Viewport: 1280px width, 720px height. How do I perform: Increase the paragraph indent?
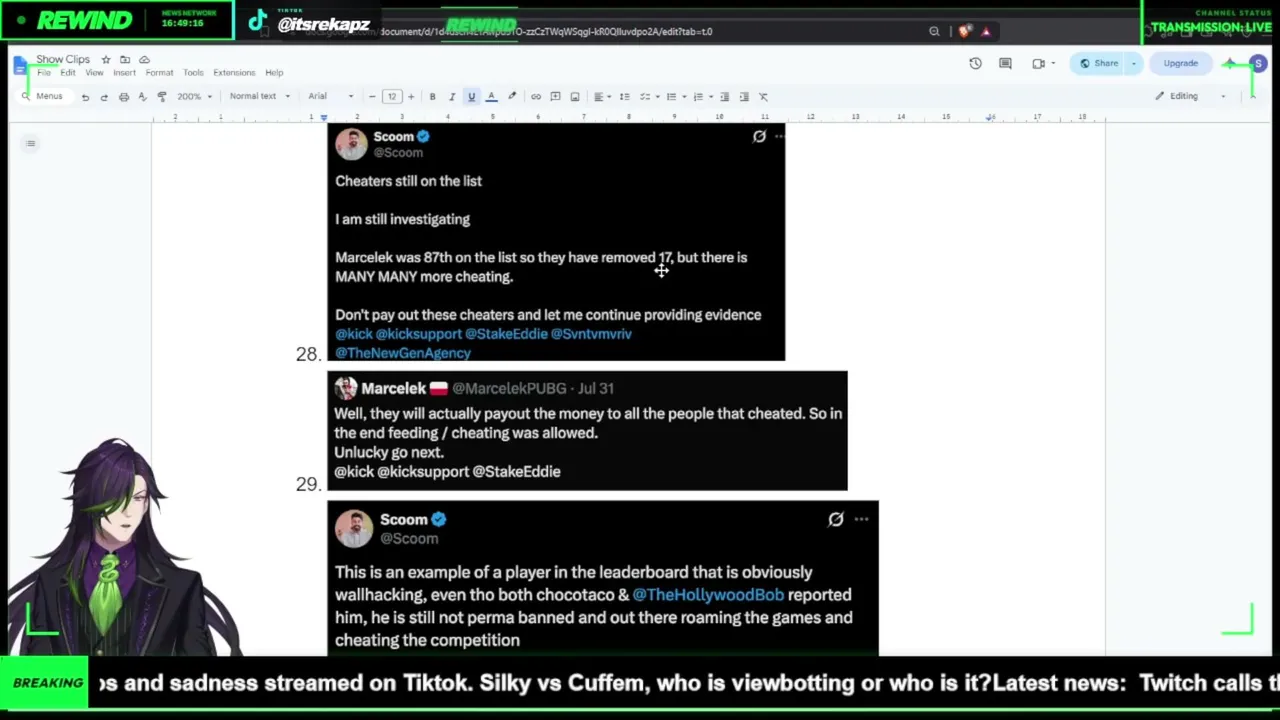744,97
